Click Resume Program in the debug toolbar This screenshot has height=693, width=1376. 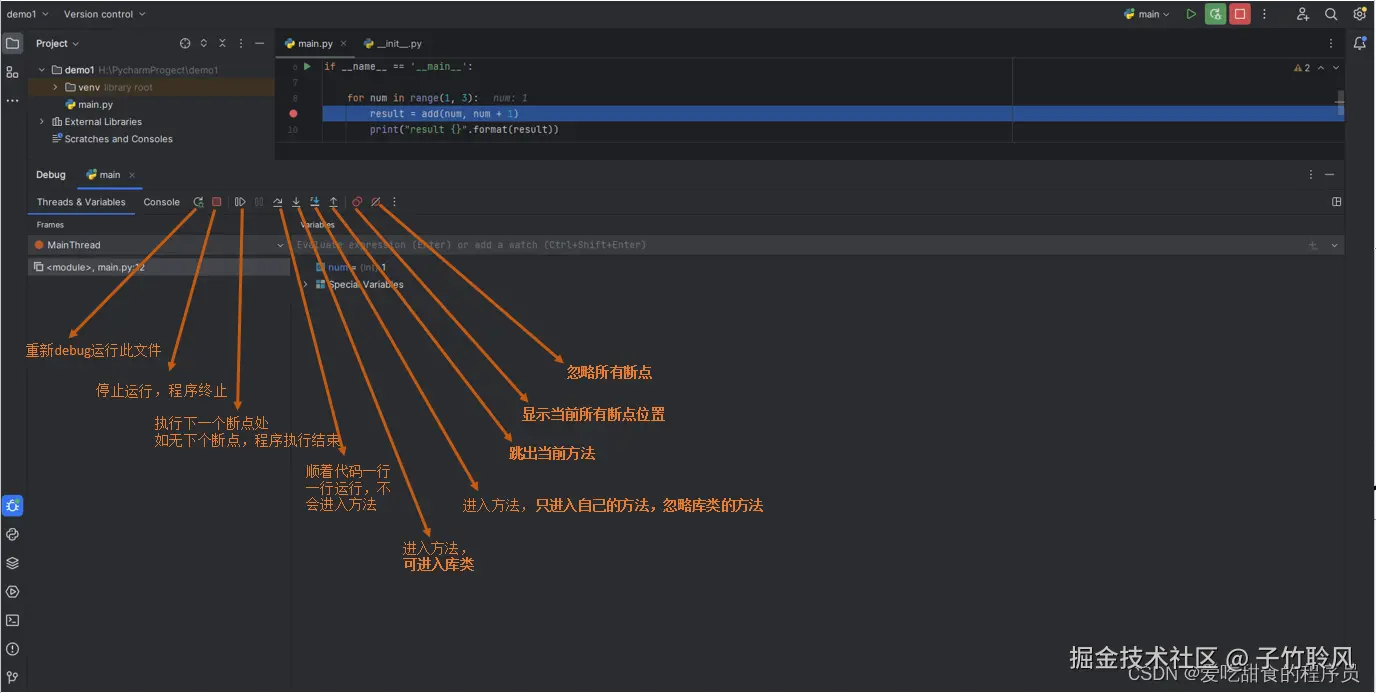coord(241,202)
